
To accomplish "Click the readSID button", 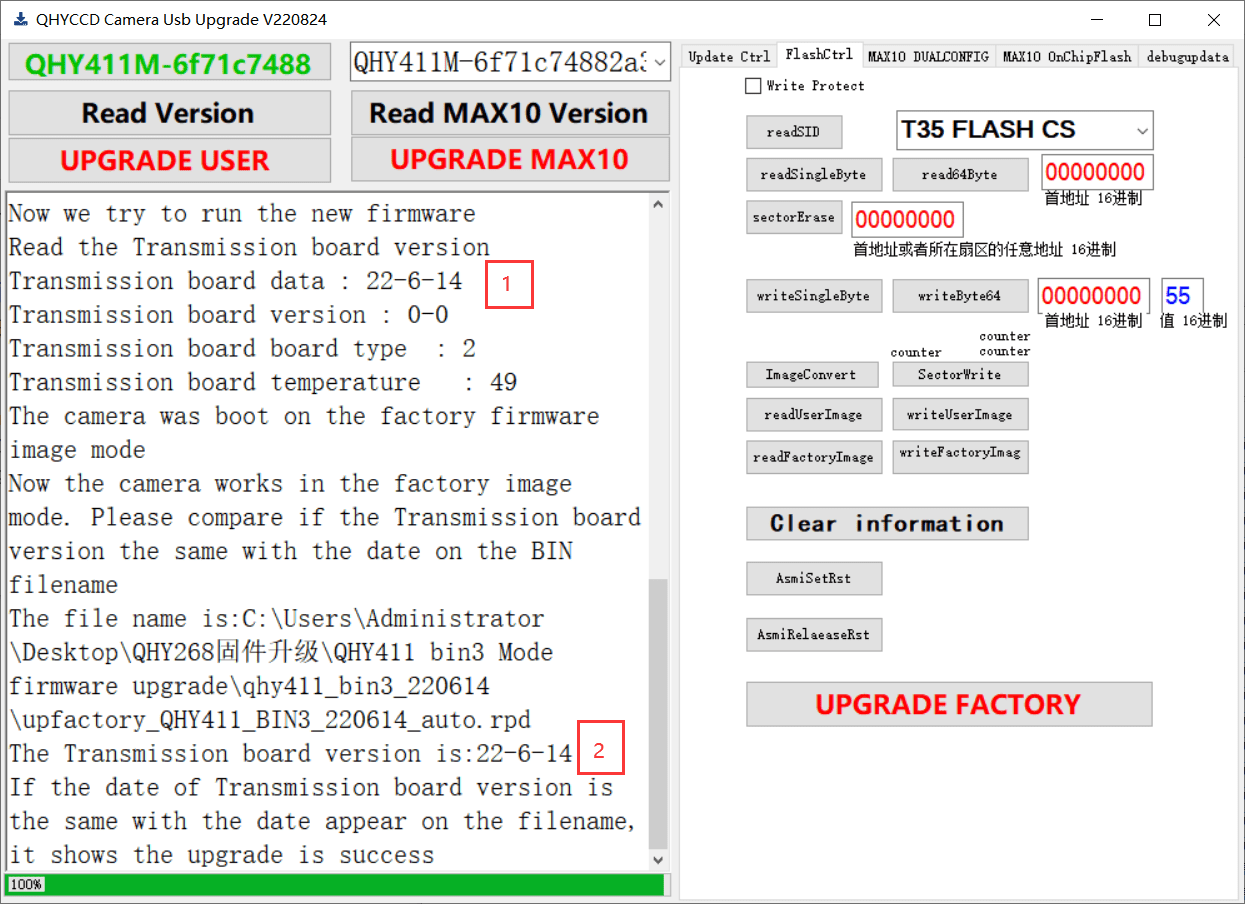I will [795, 131].
